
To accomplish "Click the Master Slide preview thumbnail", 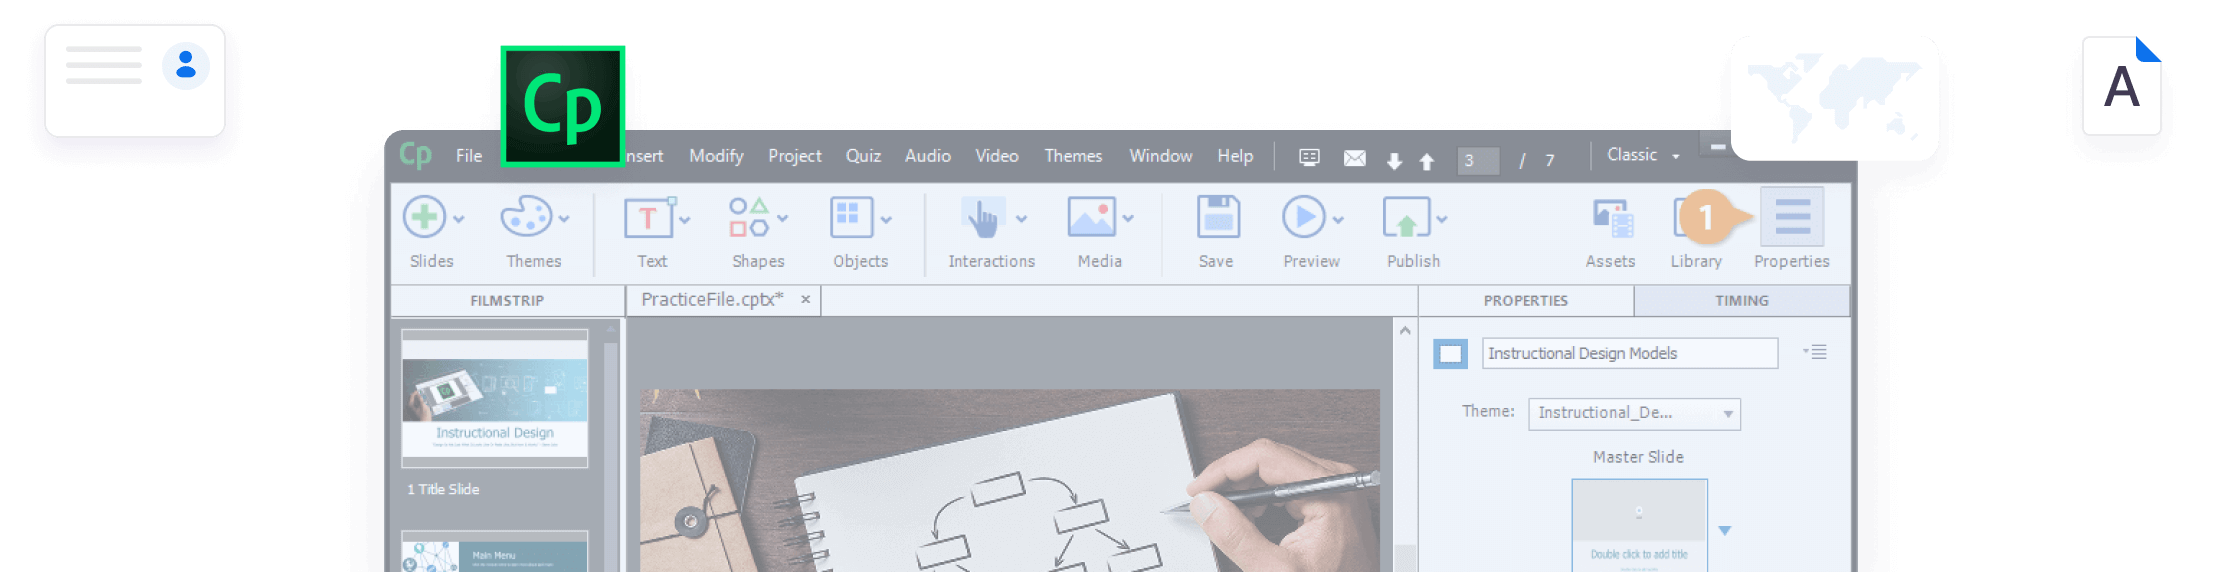I will coord(1639,526).
